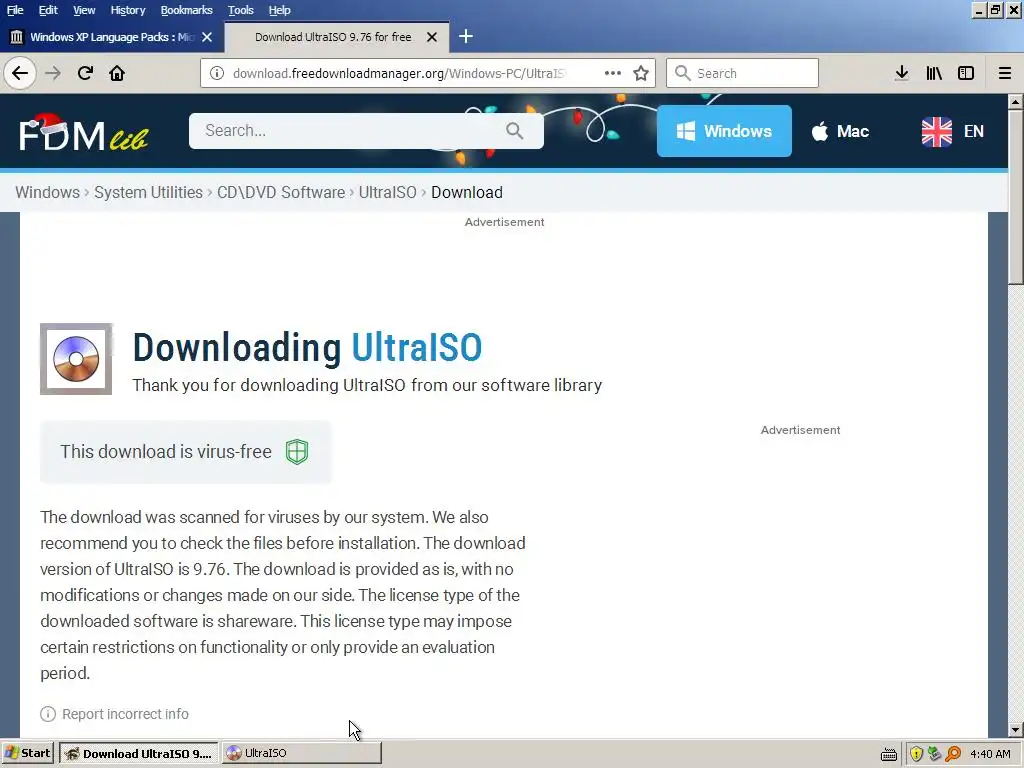Switch to the Mac platform
Viewport: 1024px width, 768px height.
tap(840, 131)
